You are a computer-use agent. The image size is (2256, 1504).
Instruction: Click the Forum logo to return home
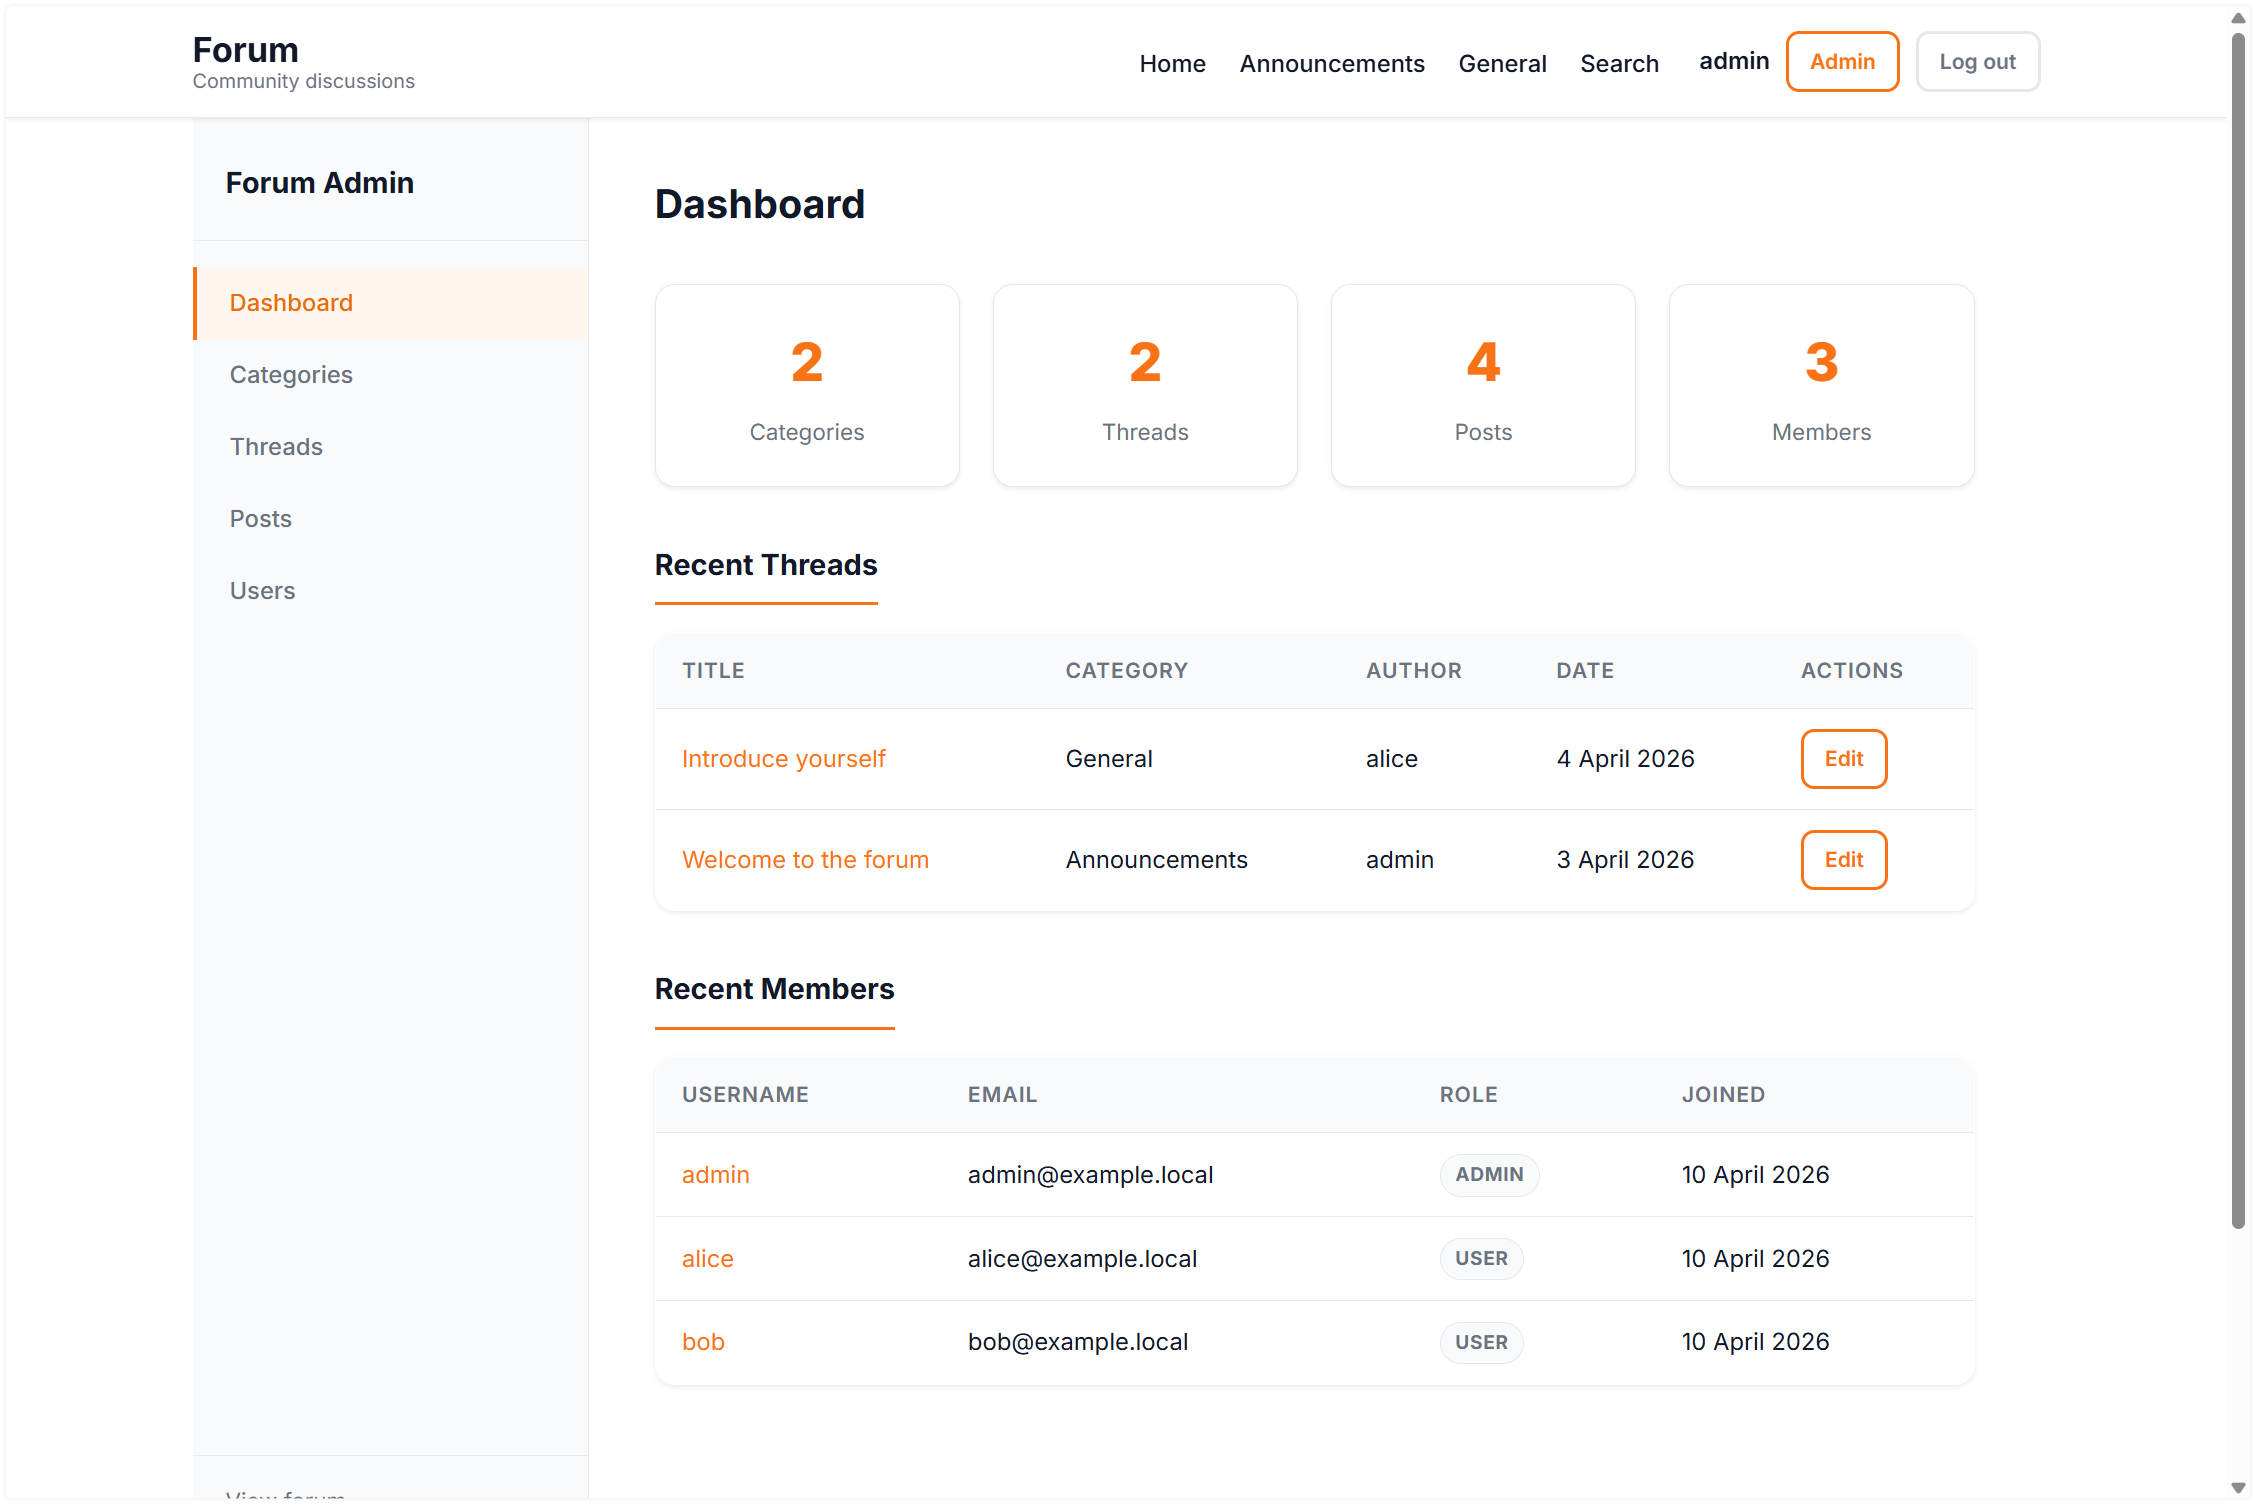tap(245, 49)
